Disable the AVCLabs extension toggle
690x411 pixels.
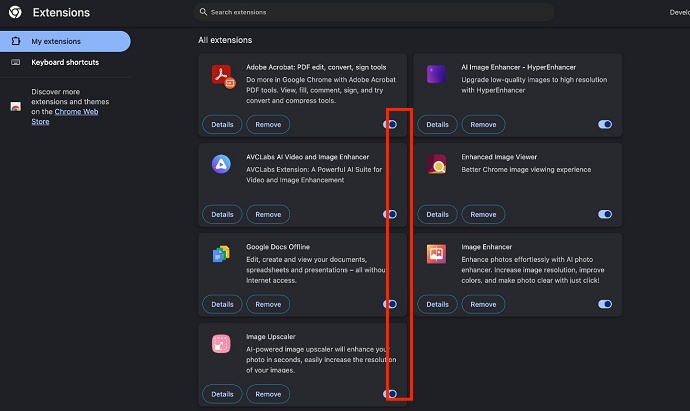(x=390, y=214)
